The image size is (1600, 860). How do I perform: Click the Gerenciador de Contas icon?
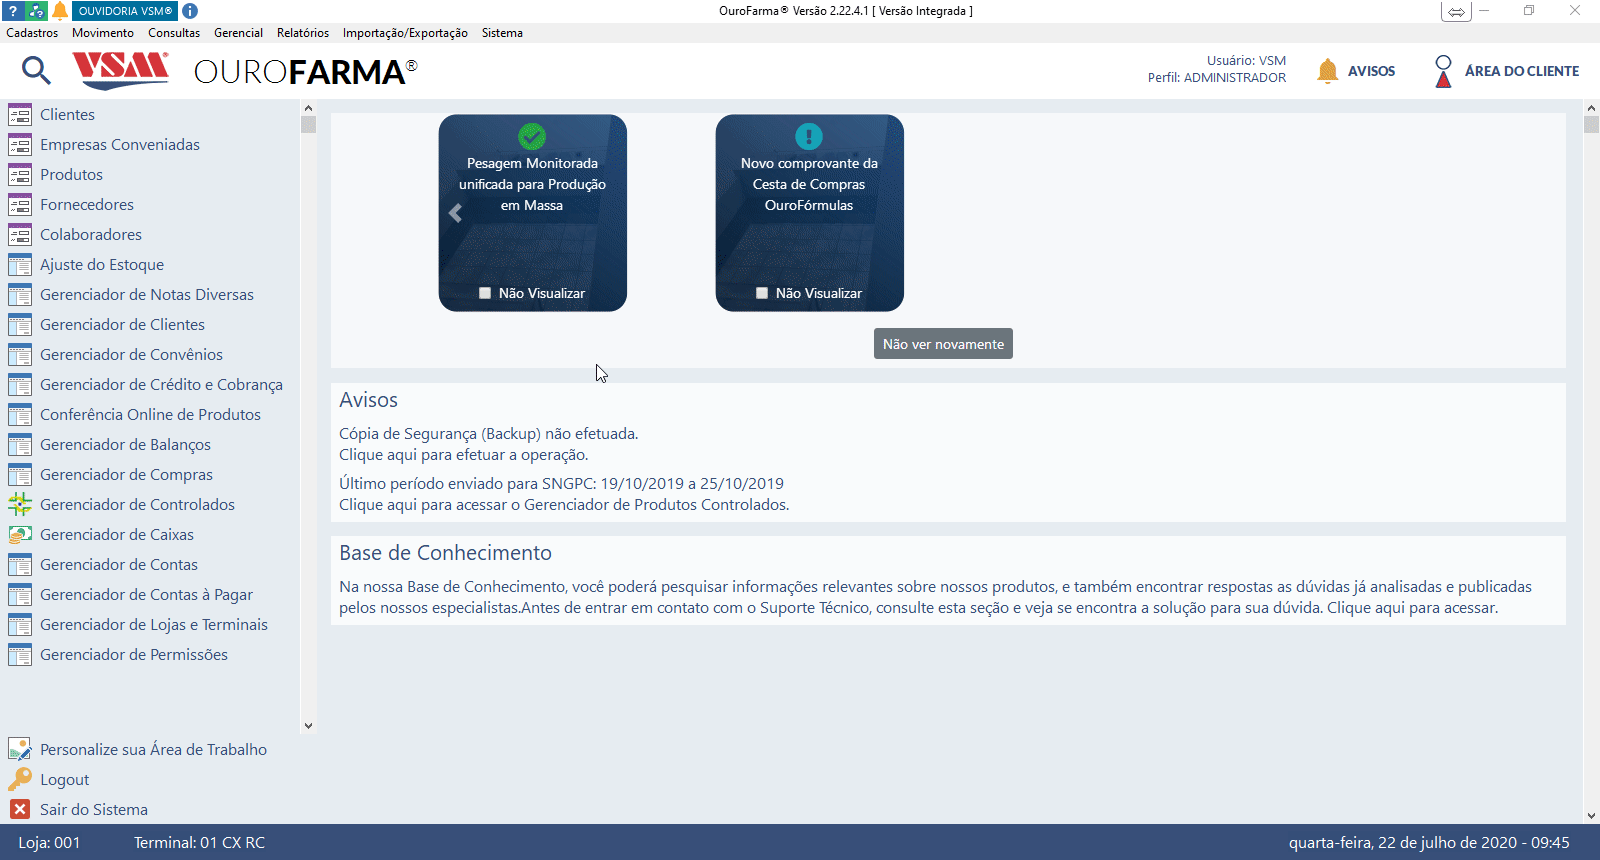point(20,565)
